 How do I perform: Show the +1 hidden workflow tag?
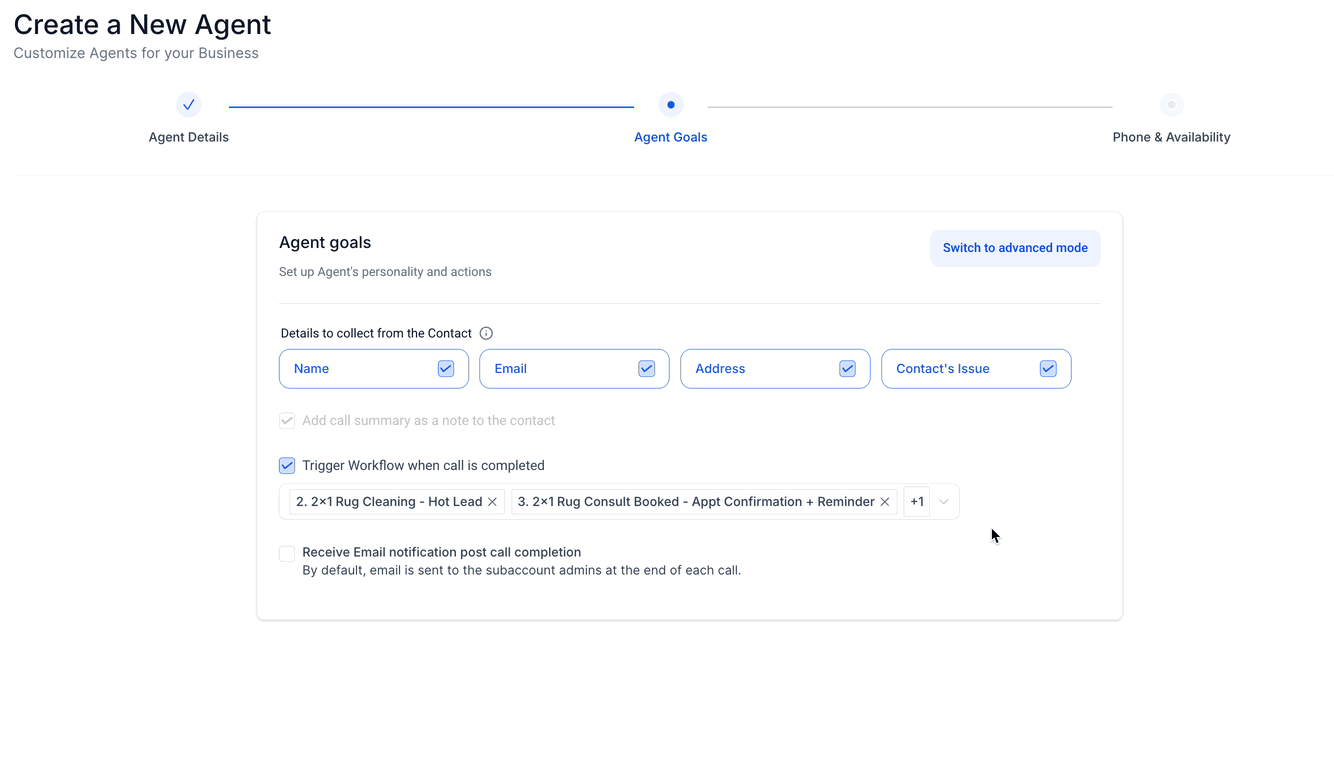coord(917,502)
